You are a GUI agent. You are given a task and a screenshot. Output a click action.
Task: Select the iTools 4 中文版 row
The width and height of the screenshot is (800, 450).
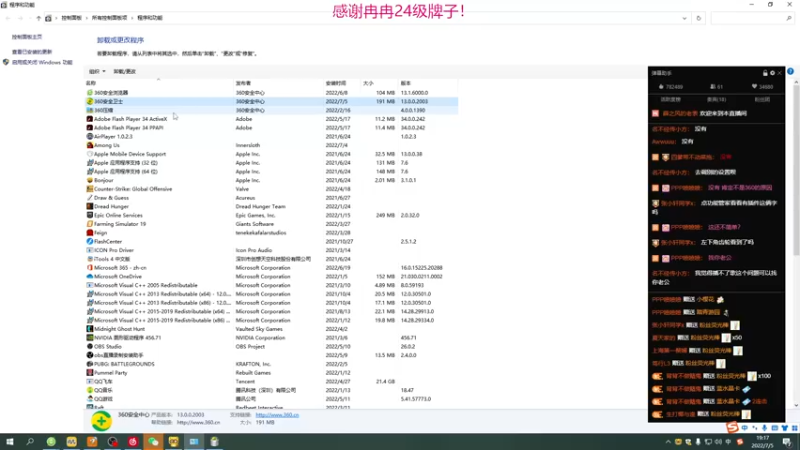click(x=271, y=259)
